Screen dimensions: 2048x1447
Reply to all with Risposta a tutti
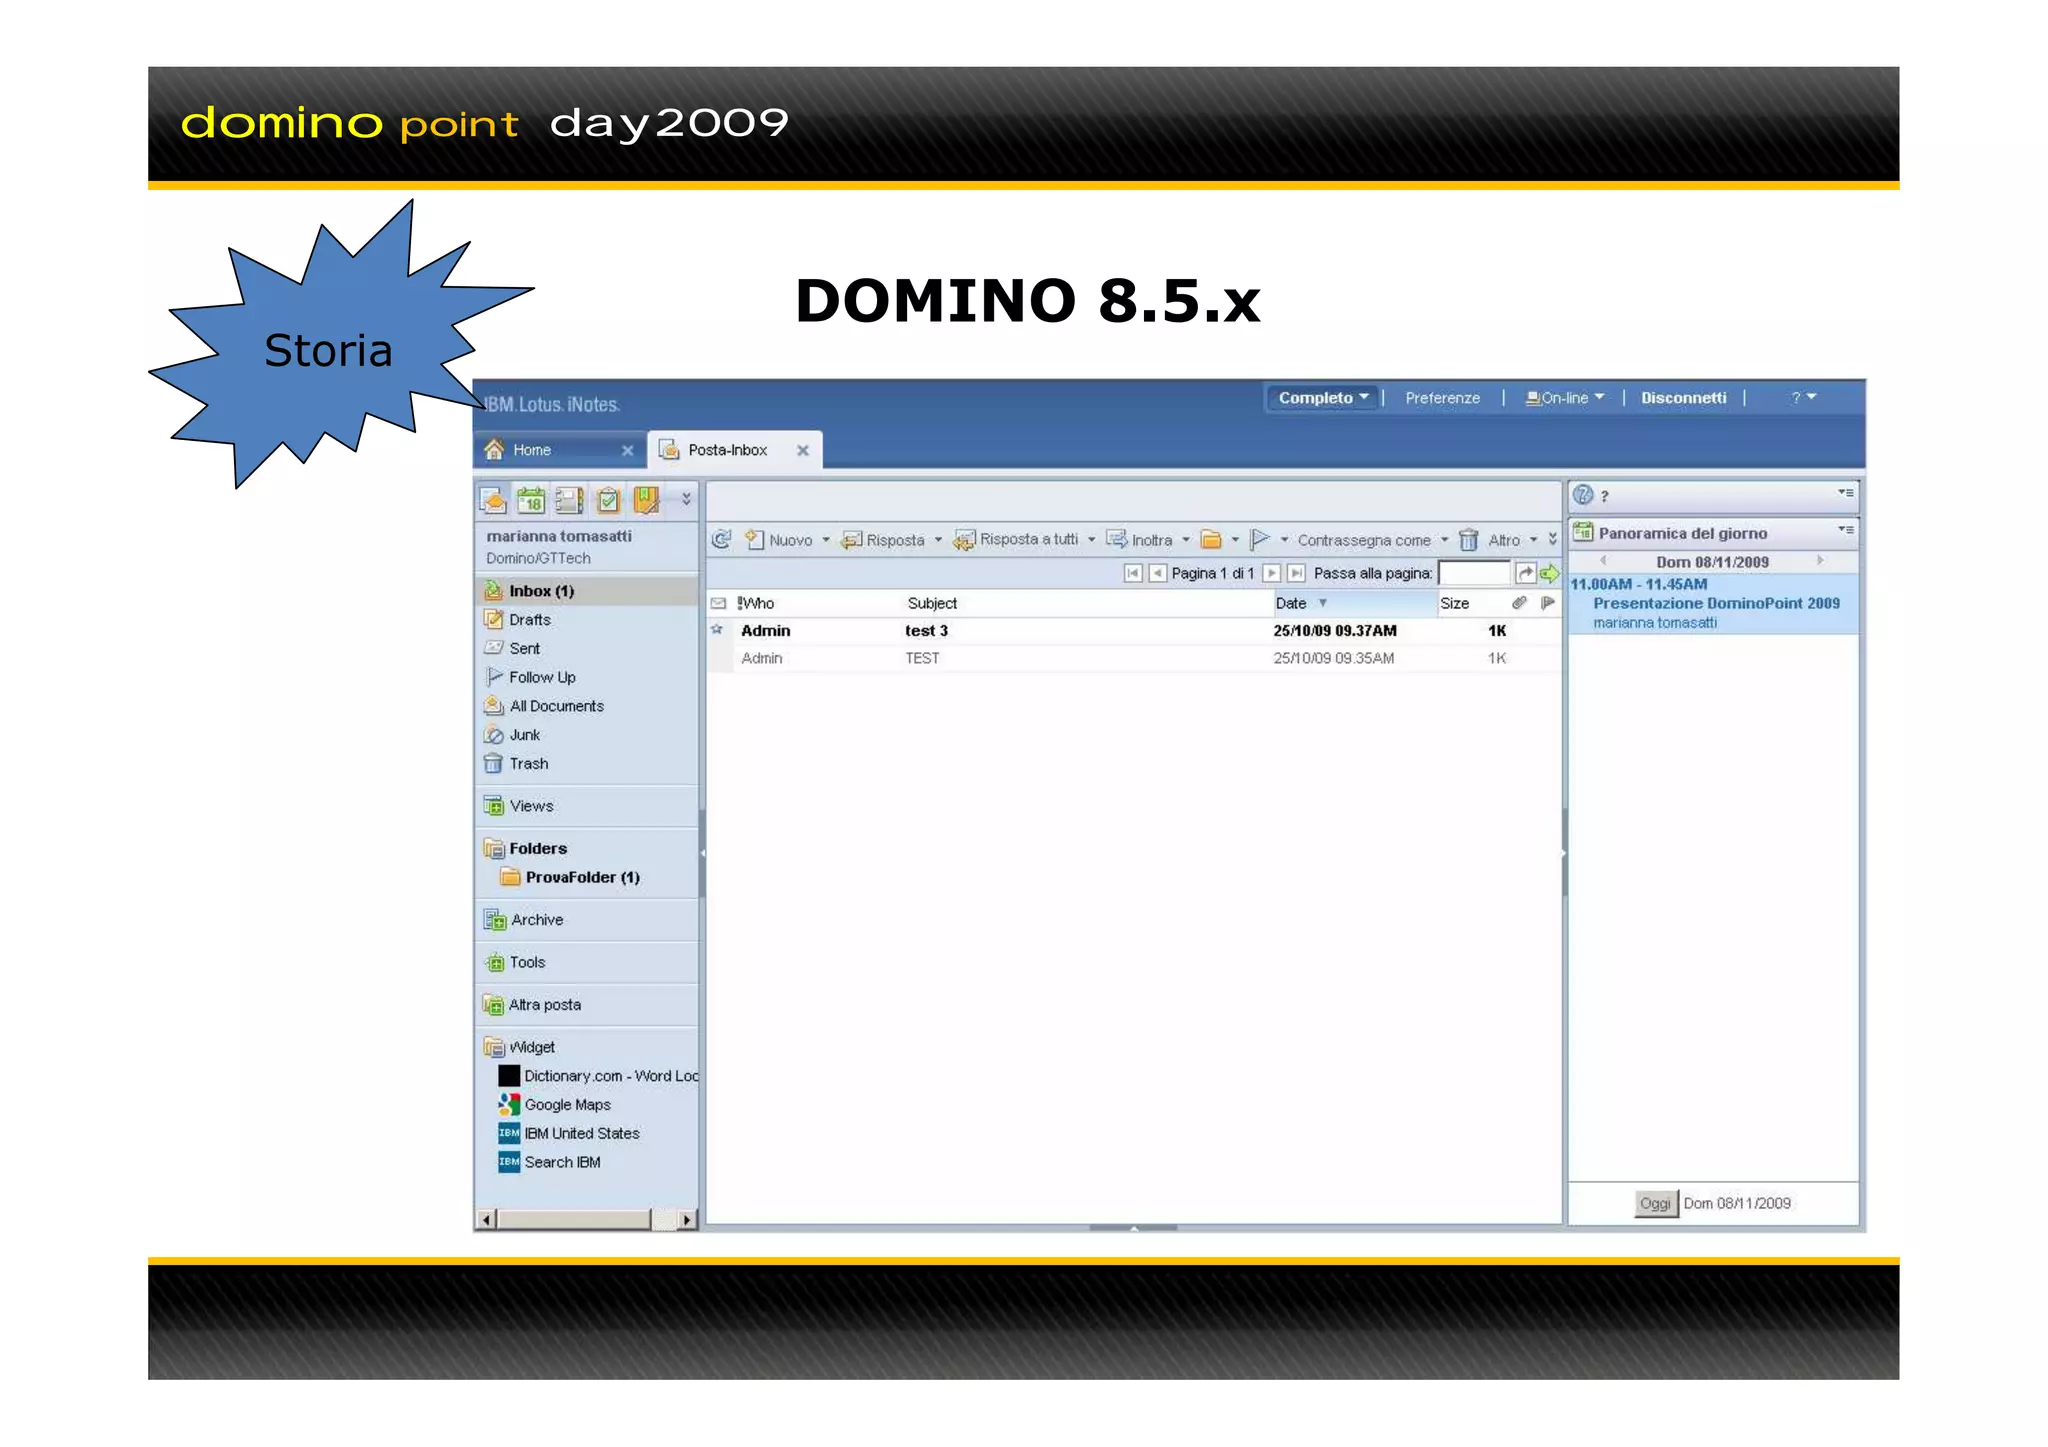coord(1016,540)
